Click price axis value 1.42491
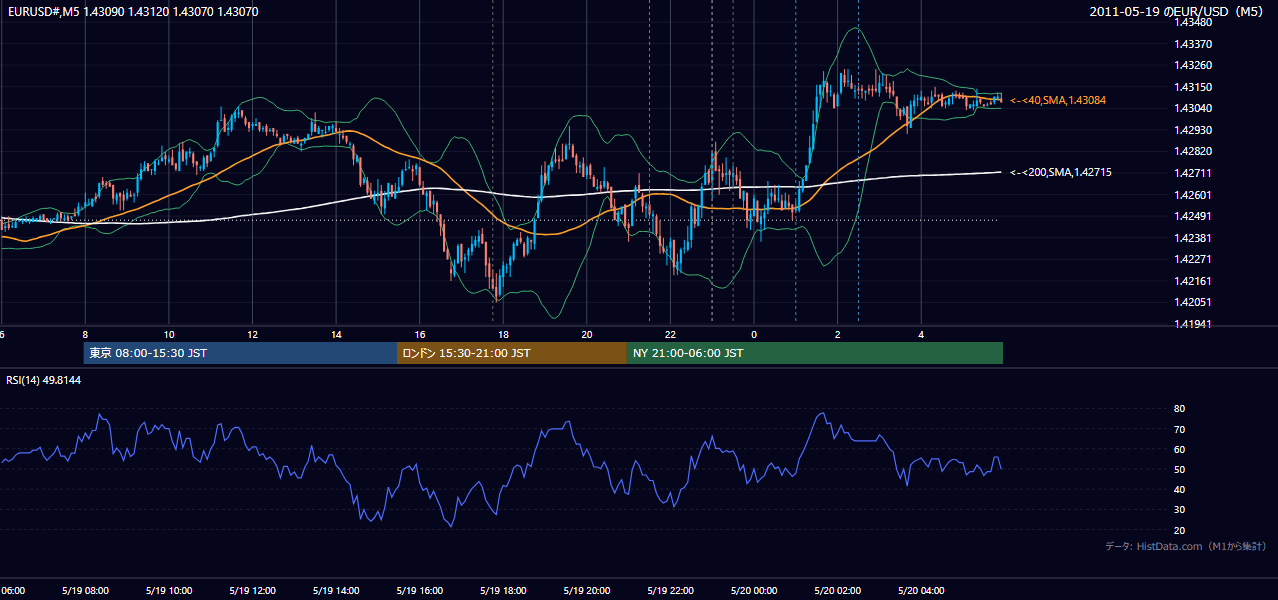The height and width of the screenshot is (600, 1278). [x=1192, y=216]
